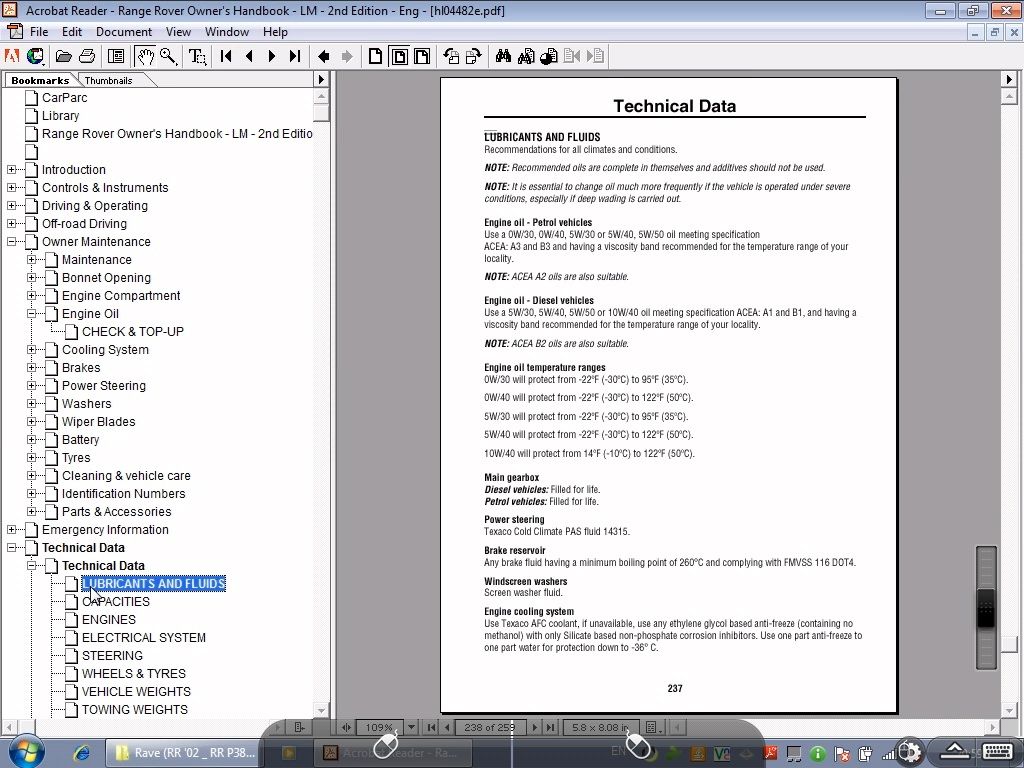The image size is (1024, 768).
Task: Click Go to Previous View arrow
Action: (323, 56)
